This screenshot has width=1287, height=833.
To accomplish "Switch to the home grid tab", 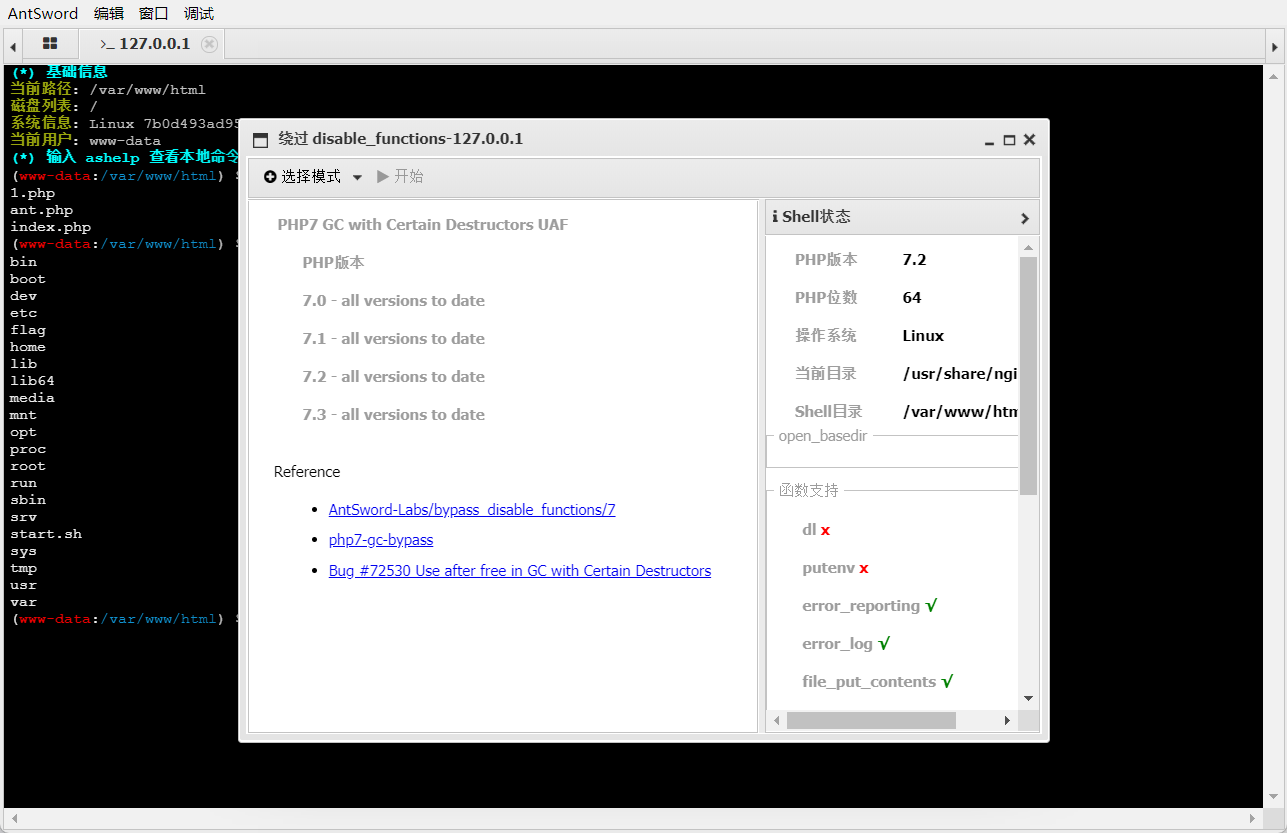I will pyautogui.click(x=50, y=44).
